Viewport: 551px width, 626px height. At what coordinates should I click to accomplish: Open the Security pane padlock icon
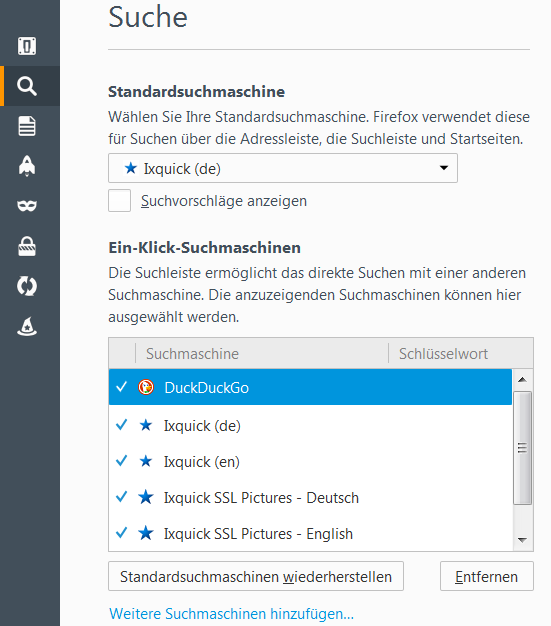[x=27, y=246]
